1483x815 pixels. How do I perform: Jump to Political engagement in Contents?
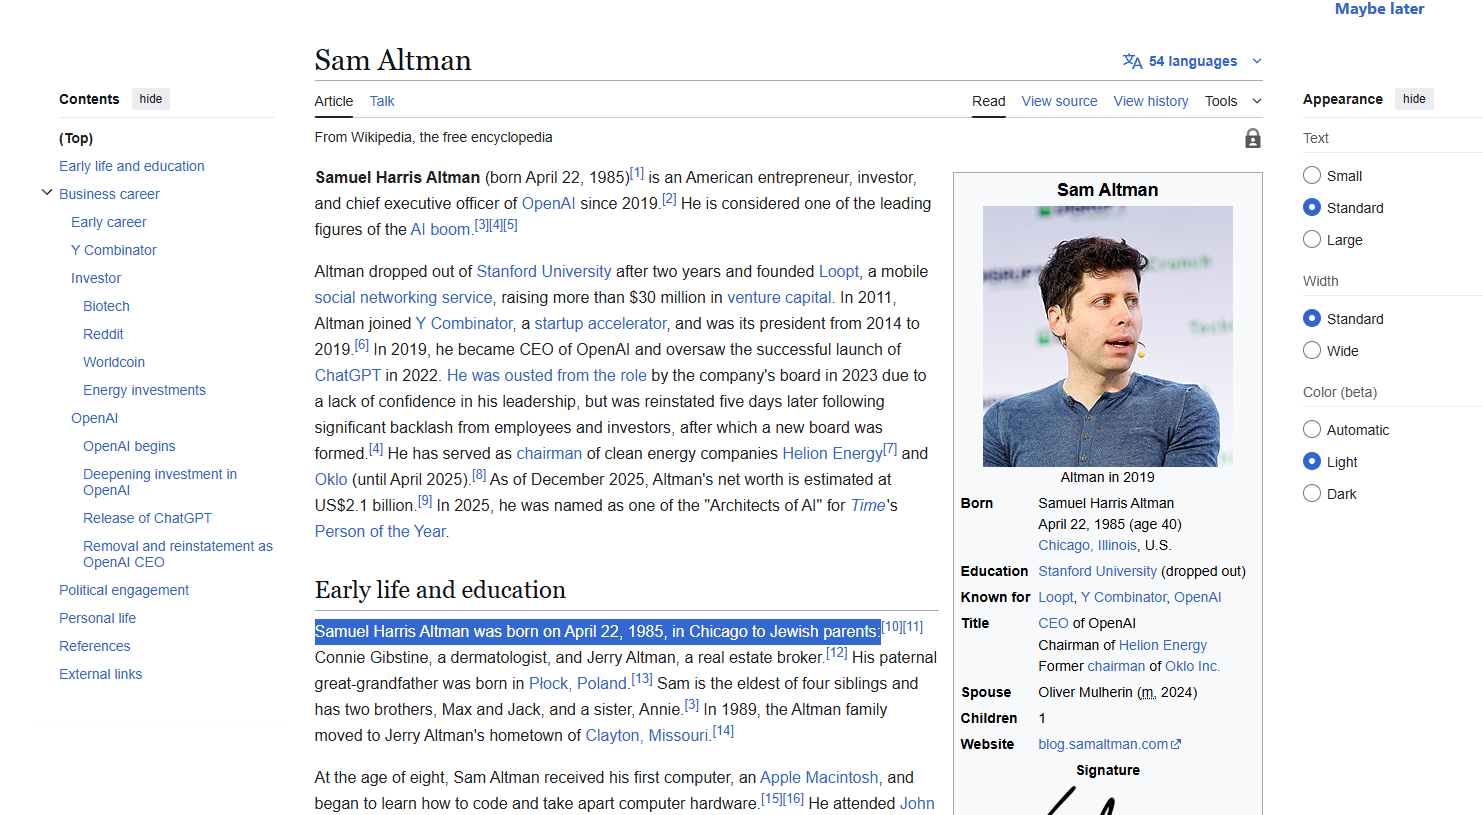click(124, 590)
